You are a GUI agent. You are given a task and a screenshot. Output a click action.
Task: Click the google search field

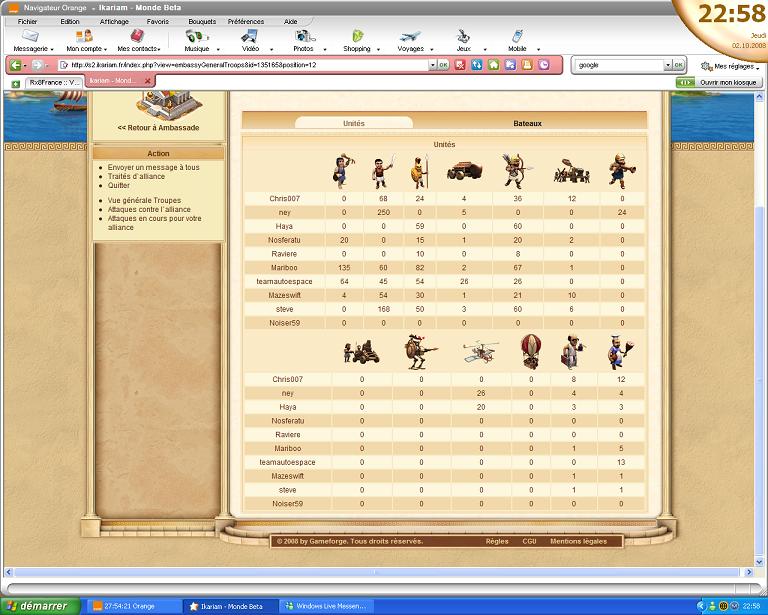(x=620, y=65)
